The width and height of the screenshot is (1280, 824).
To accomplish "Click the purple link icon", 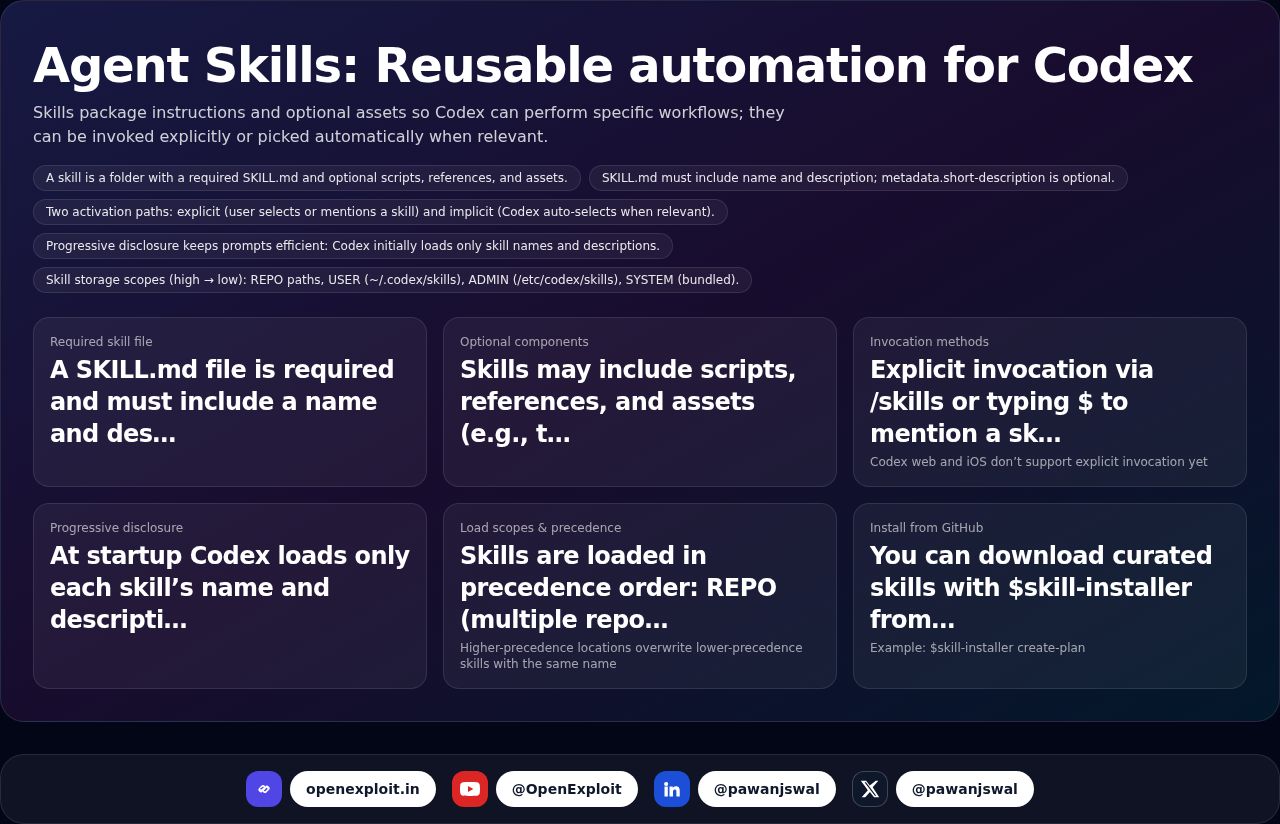I will (x=264, y=789).
